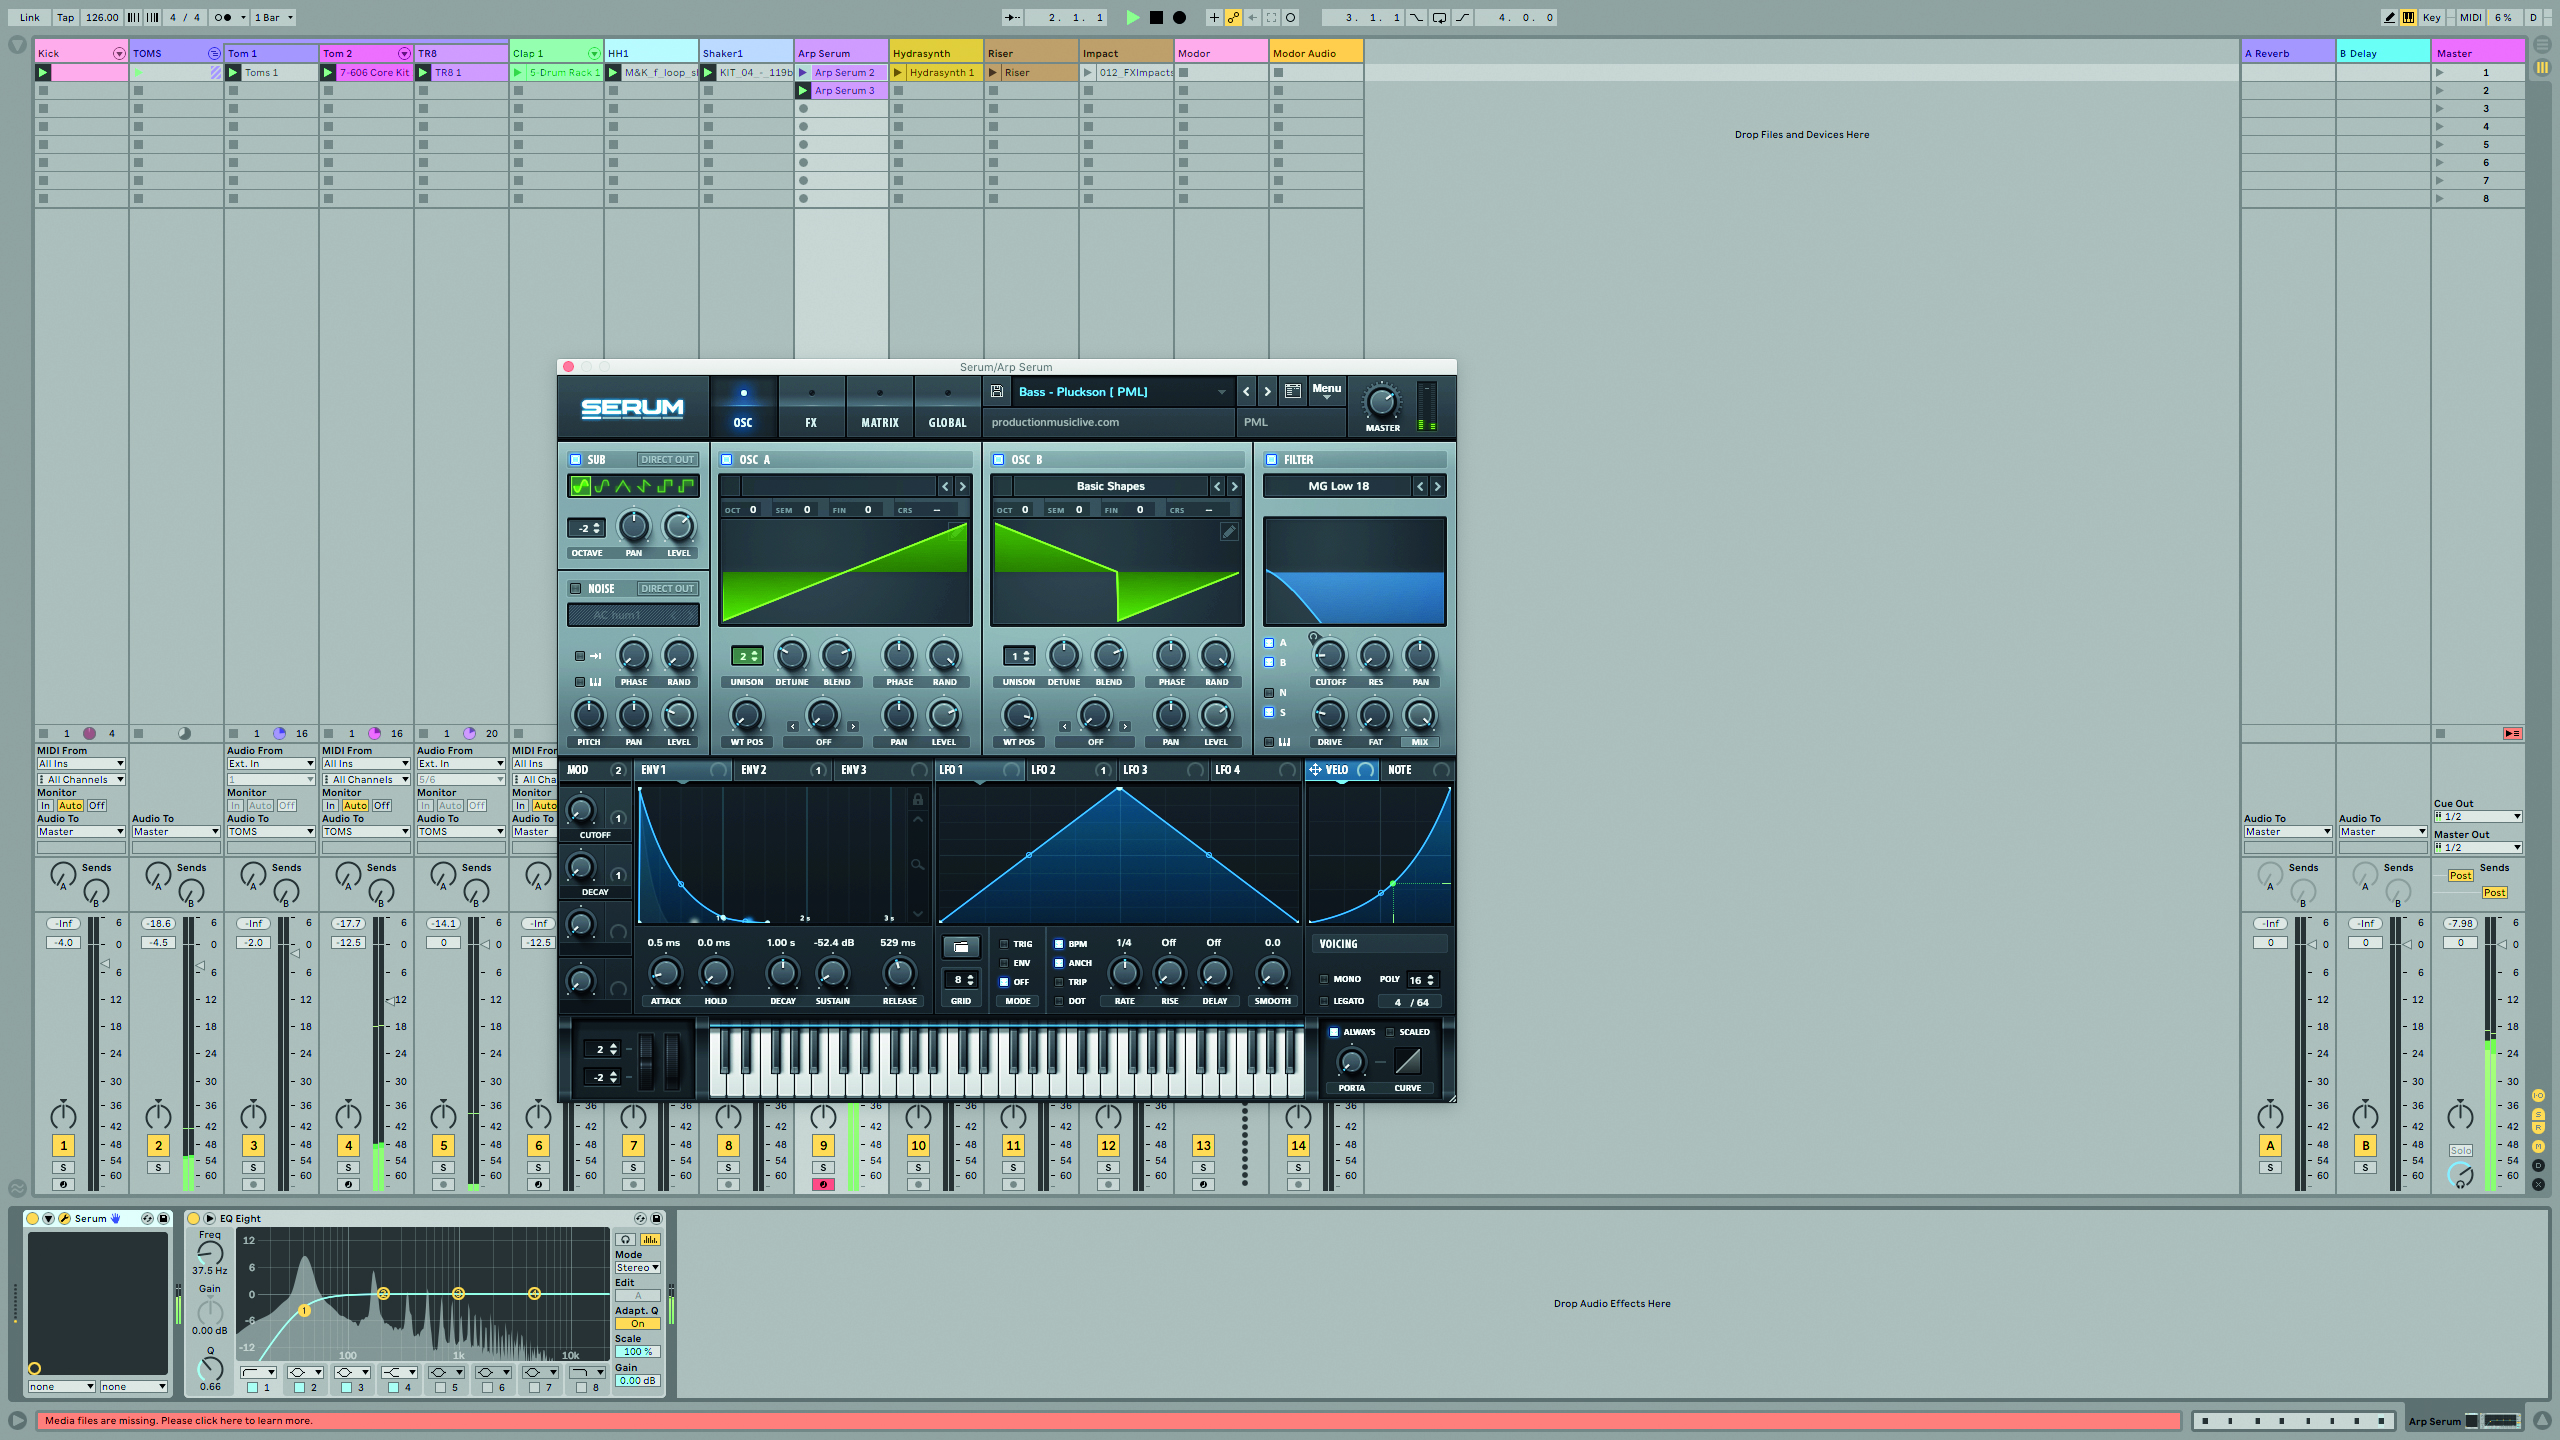2560x1440 pixels.
Task: Open EQ Eight Stereo mode dropdown
Action: click(637, 1267)
